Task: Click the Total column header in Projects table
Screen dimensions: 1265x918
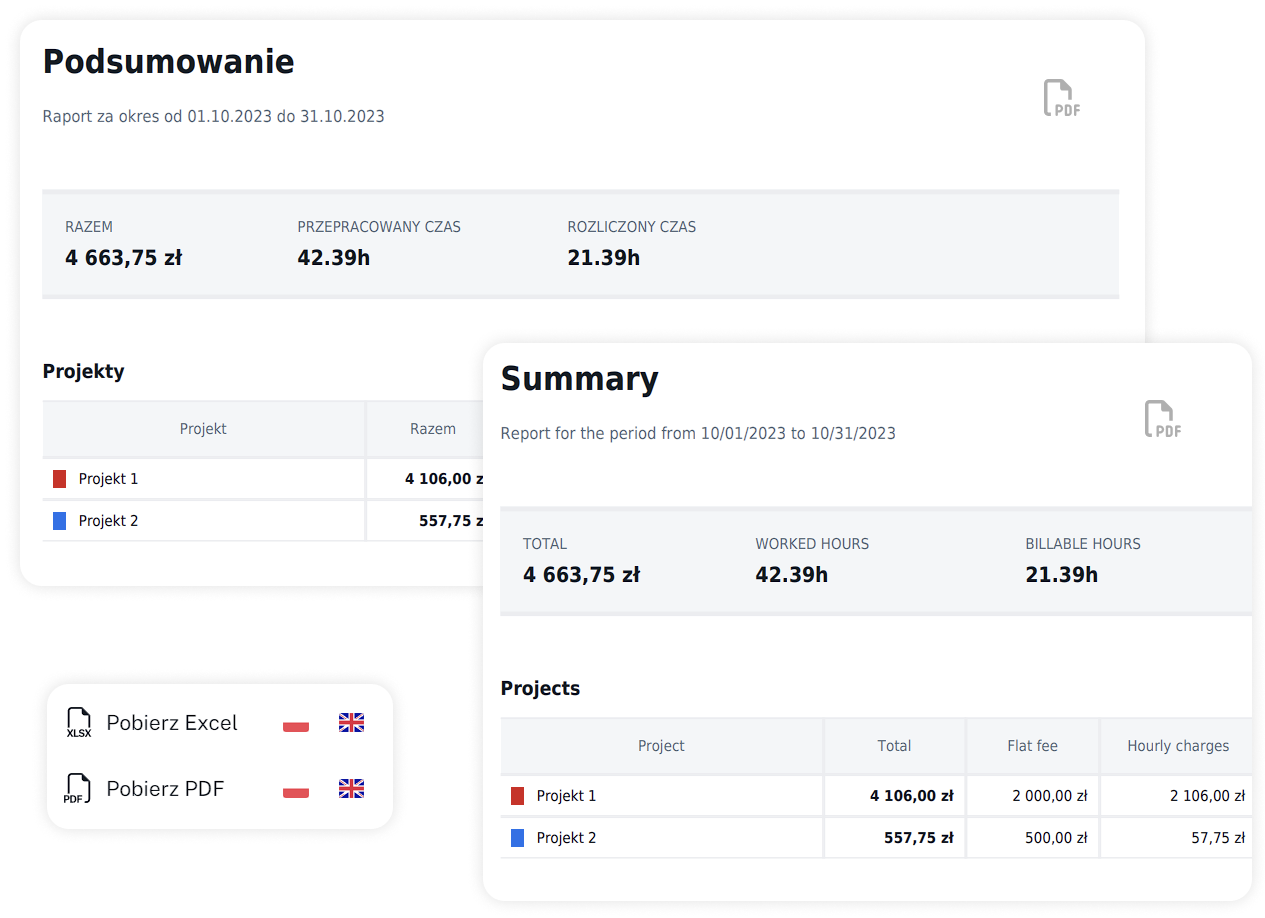Action: (894, 746)
